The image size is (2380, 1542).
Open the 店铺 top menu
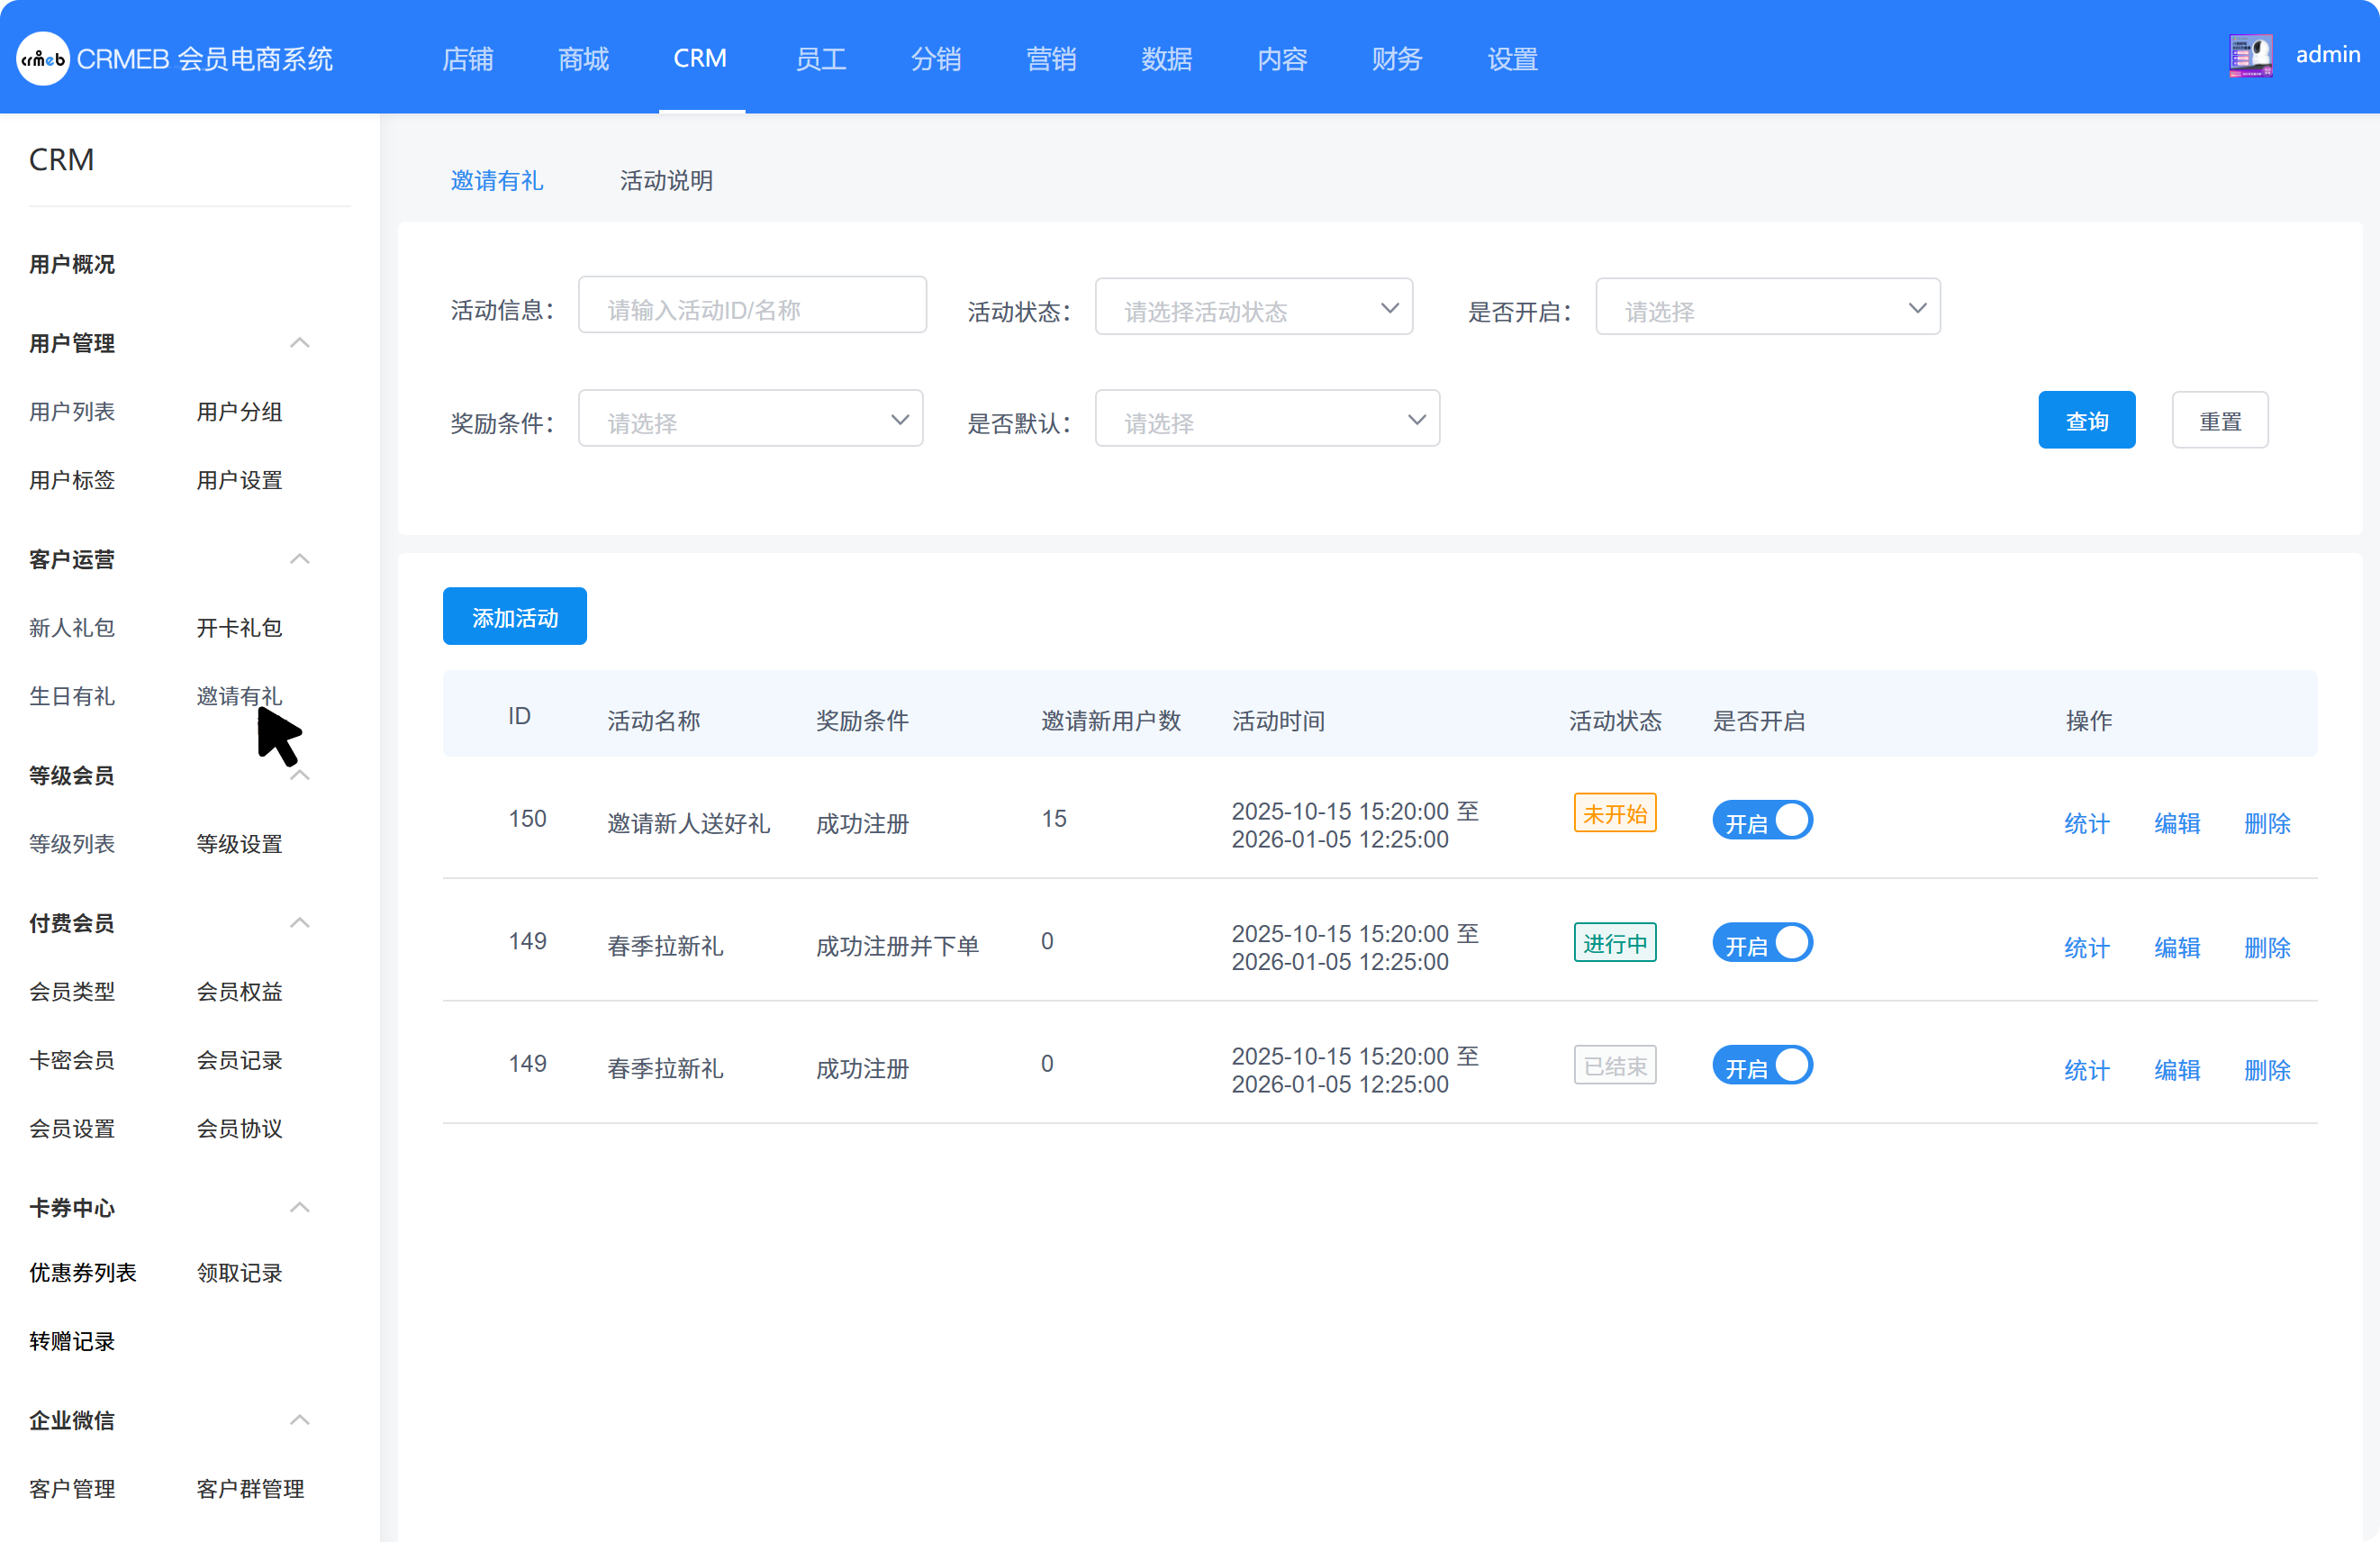[468, 59]
